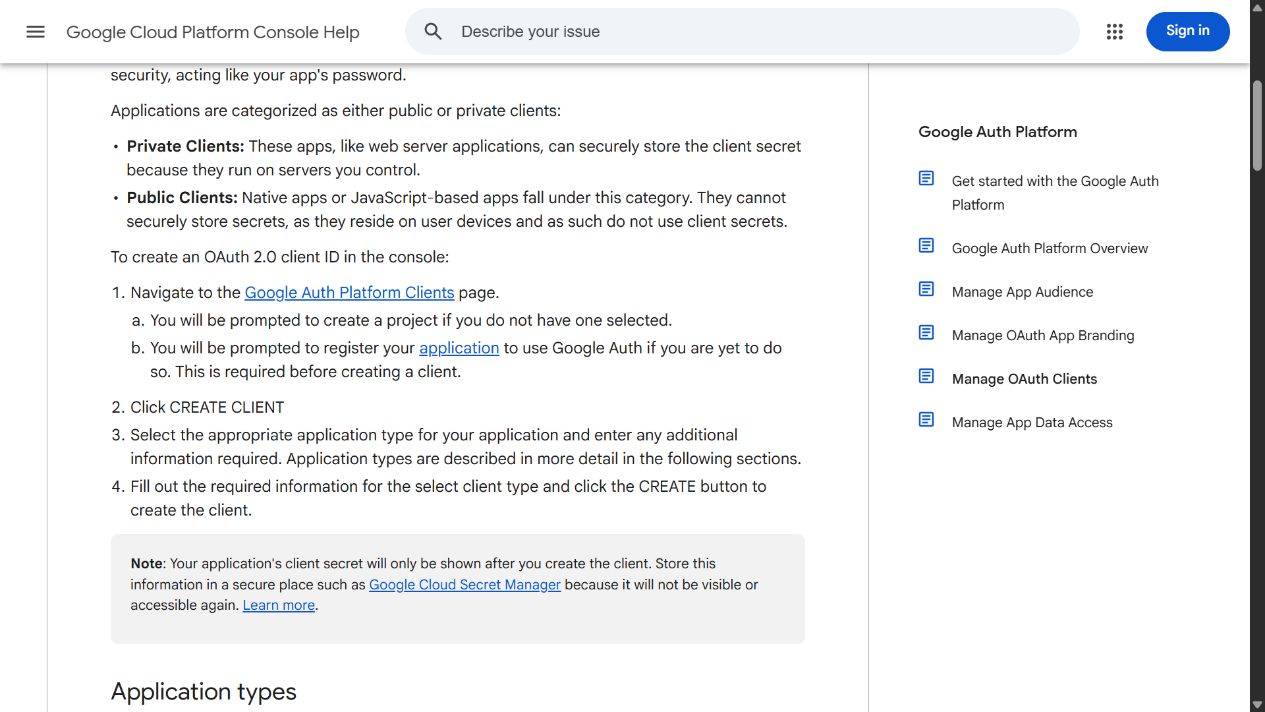Click the bold Private Clients: label
This screenshot has width=1265, height=712.
pos(185,146)
